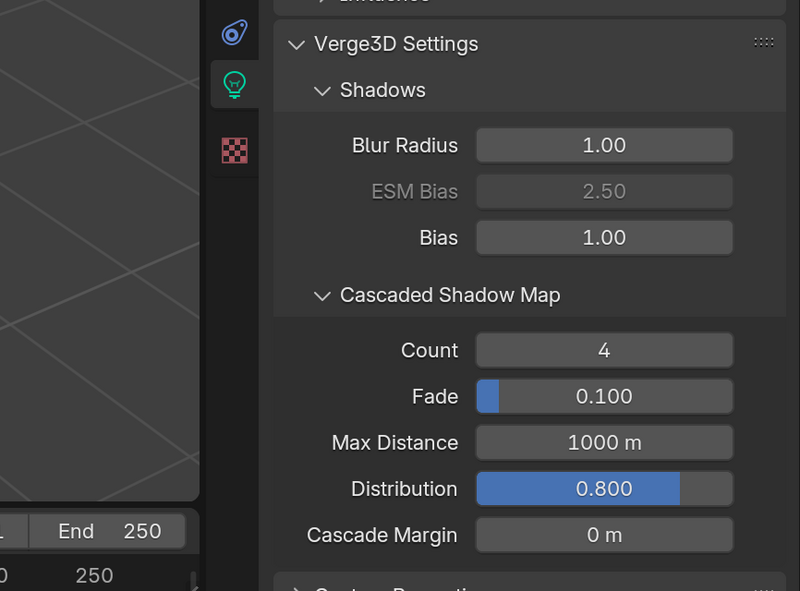800x591 pixels.
Task: Click the Verge3D Settings panel title
Action: click(x=396, y=44)
